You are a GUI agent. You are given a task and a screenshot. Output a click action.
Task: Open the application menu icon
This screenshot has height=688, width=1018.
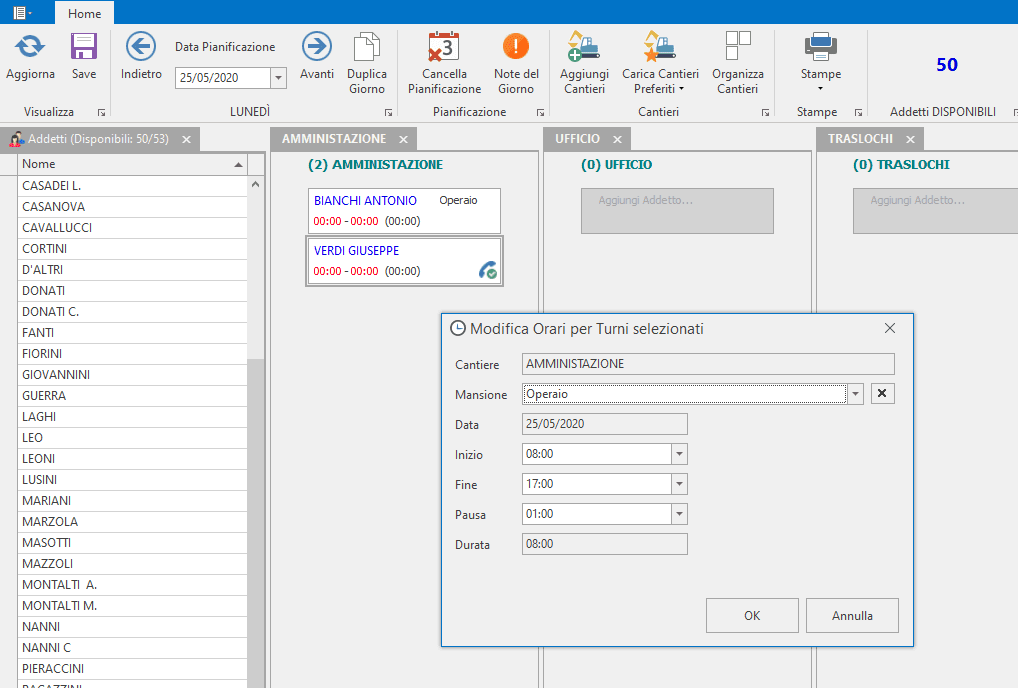pyautogui.click(x=20, y=13)
